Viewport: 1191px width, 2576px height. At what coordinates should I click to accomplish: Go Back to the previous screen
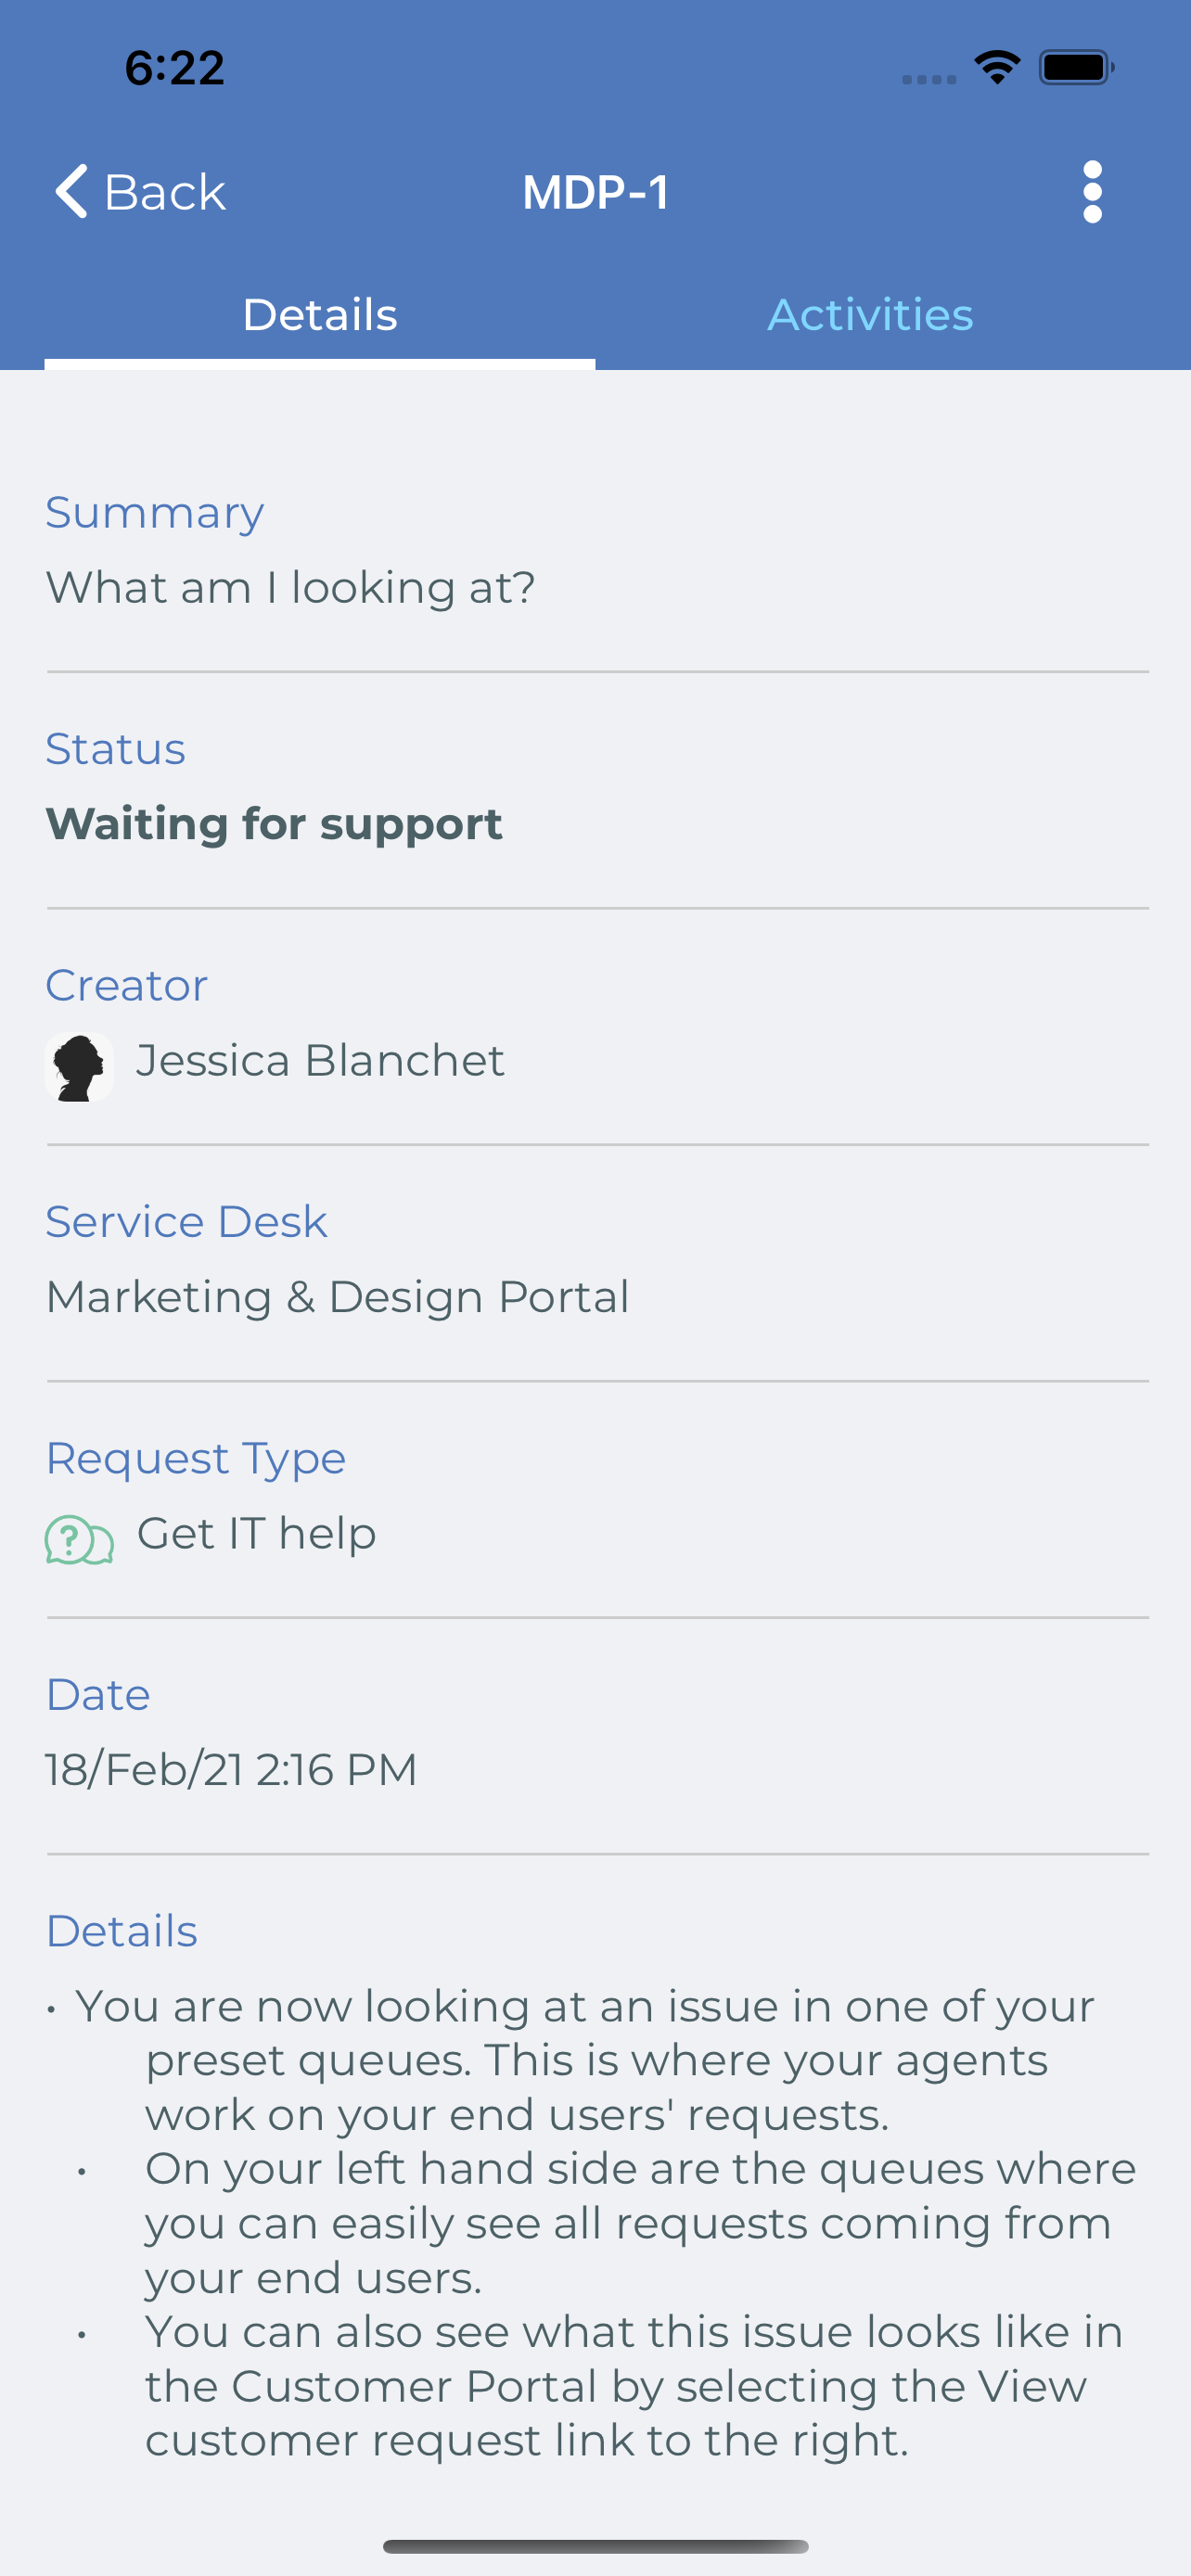tap(140, 191)
